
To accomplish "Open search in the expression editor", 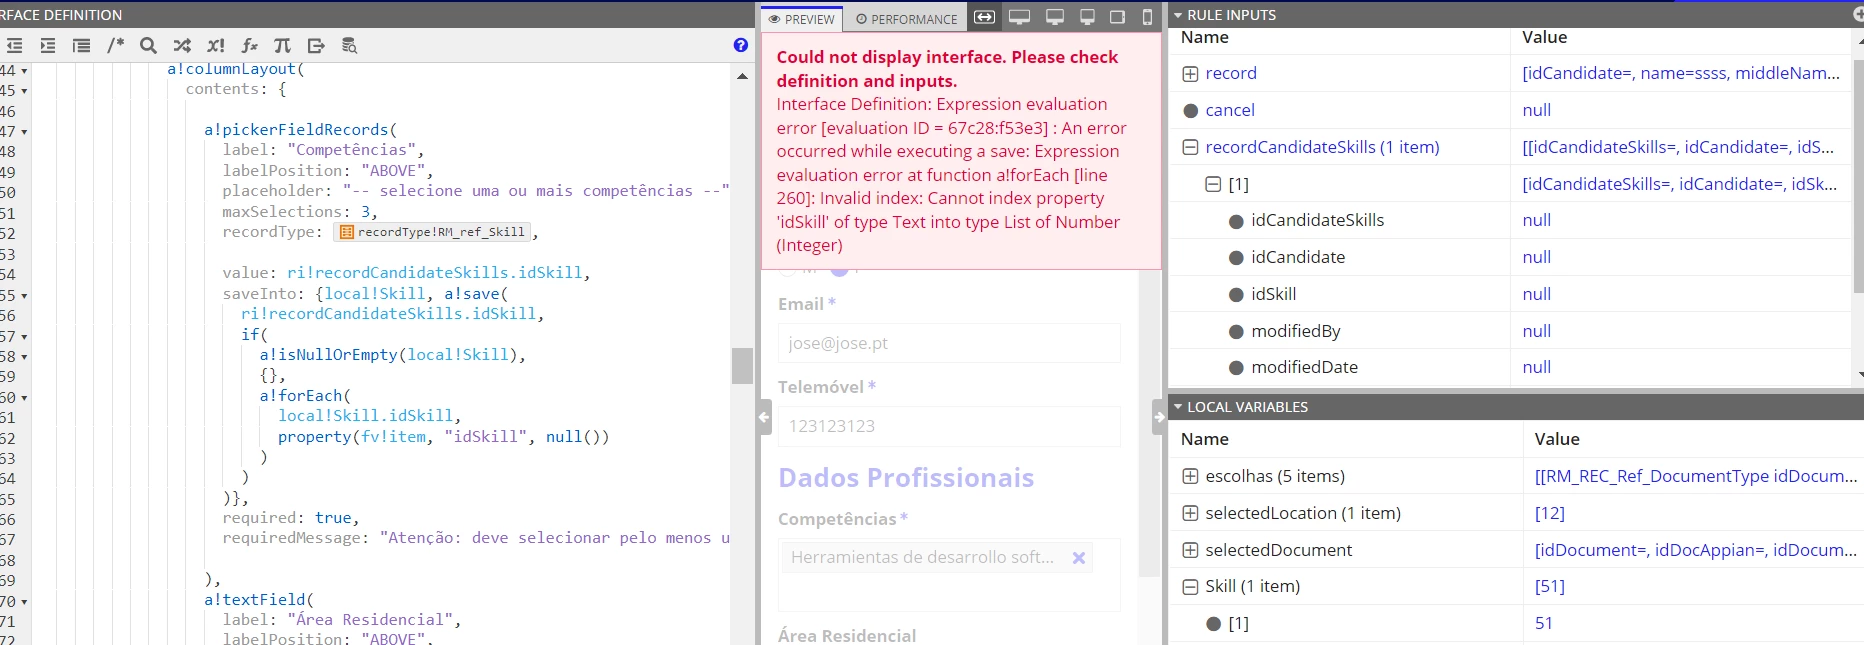I will coord(149,45).
